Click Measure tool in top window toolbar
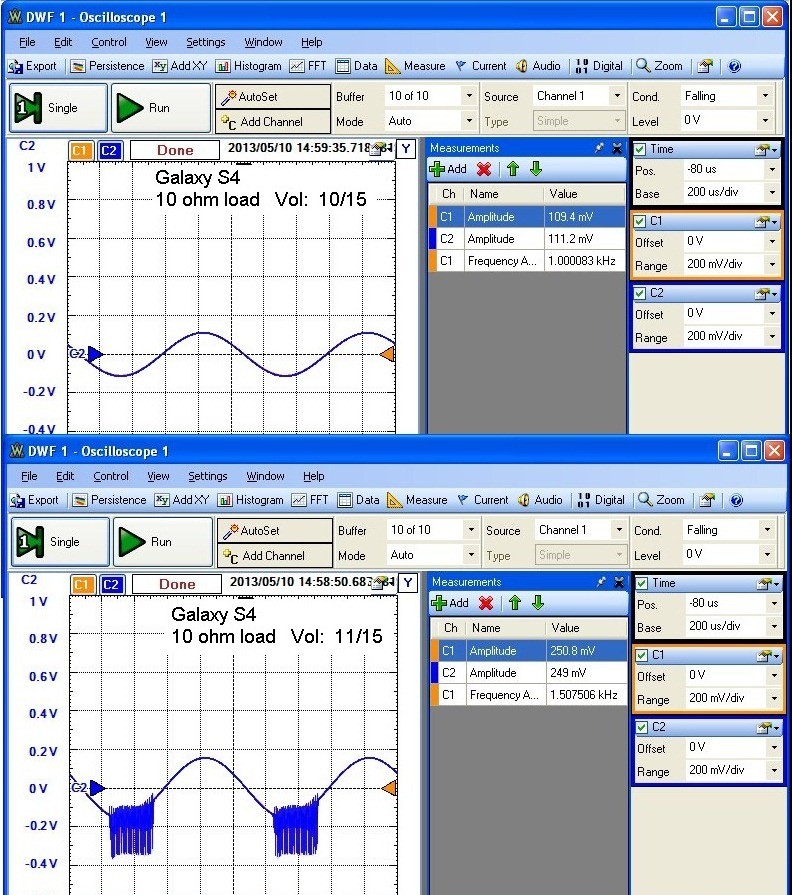 pos(415,66)
